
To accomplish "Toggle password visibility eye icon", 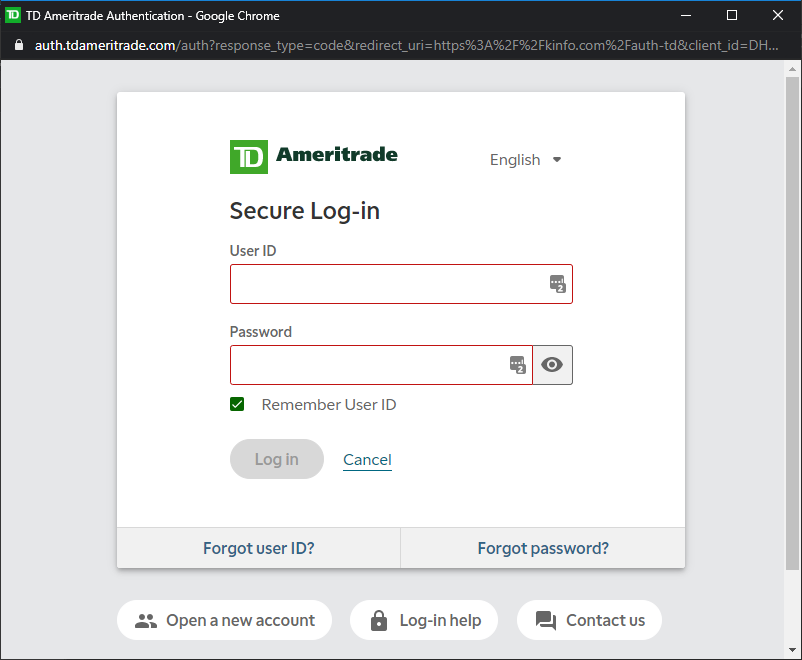I will 552,365.
